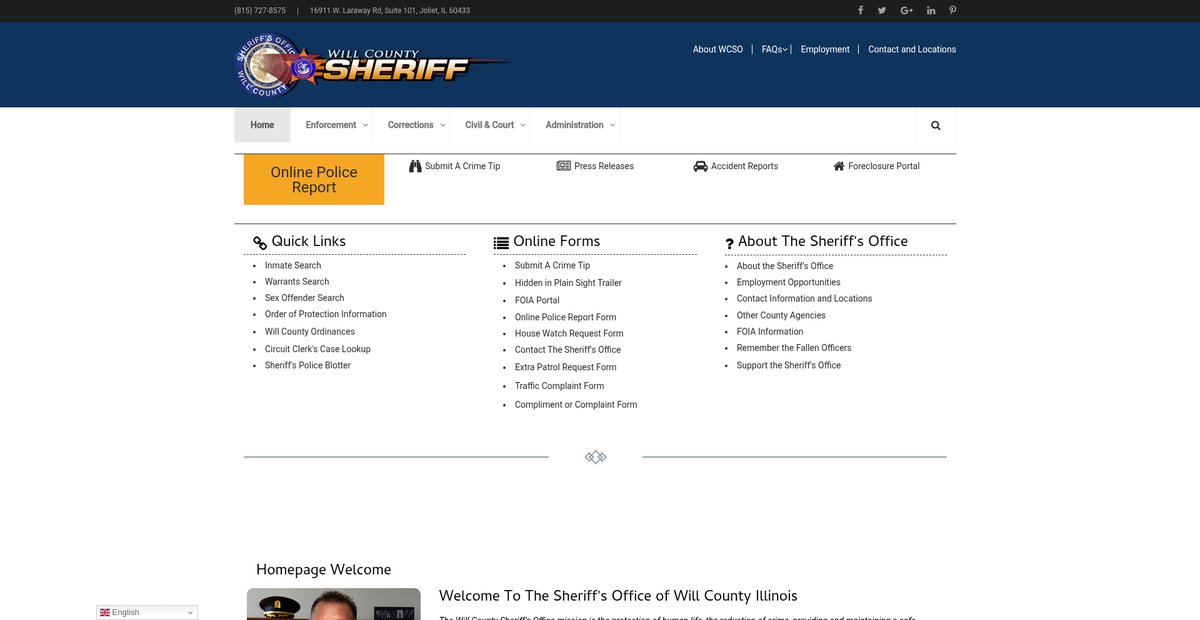Viewport: 1200px width, 620px height.
Task: Click the list icon beside Online Forms
Action: (x=501, y=243)
